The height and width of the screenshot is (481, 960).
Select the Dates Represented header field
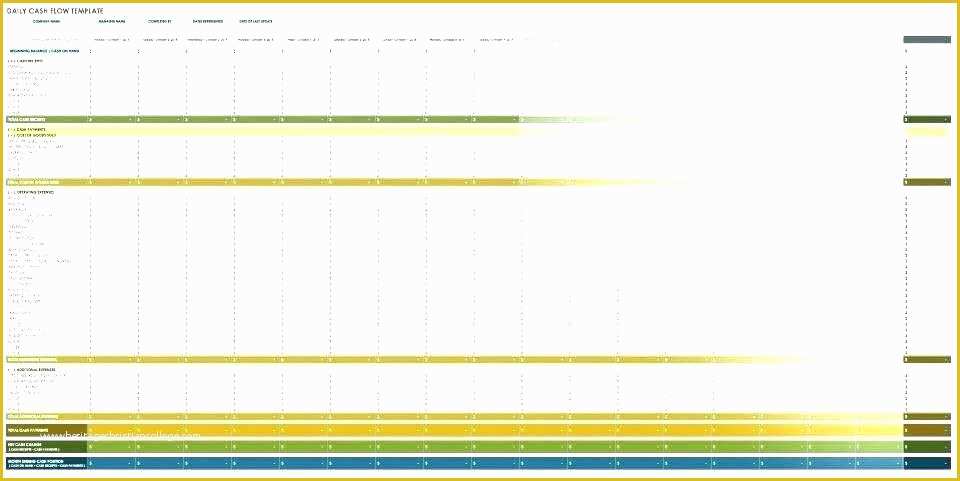[x=208, y=21]
